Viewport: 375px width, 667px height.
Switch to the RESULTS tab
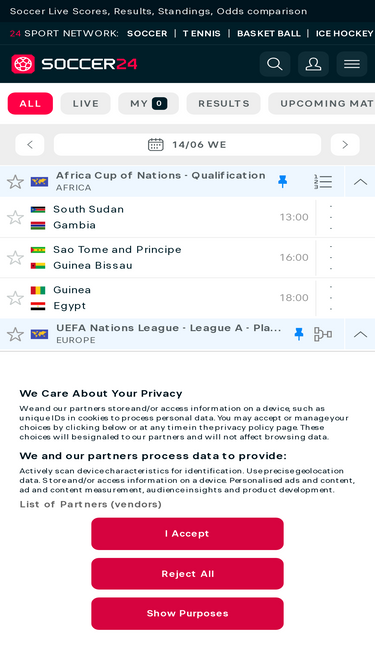[224, 103]
